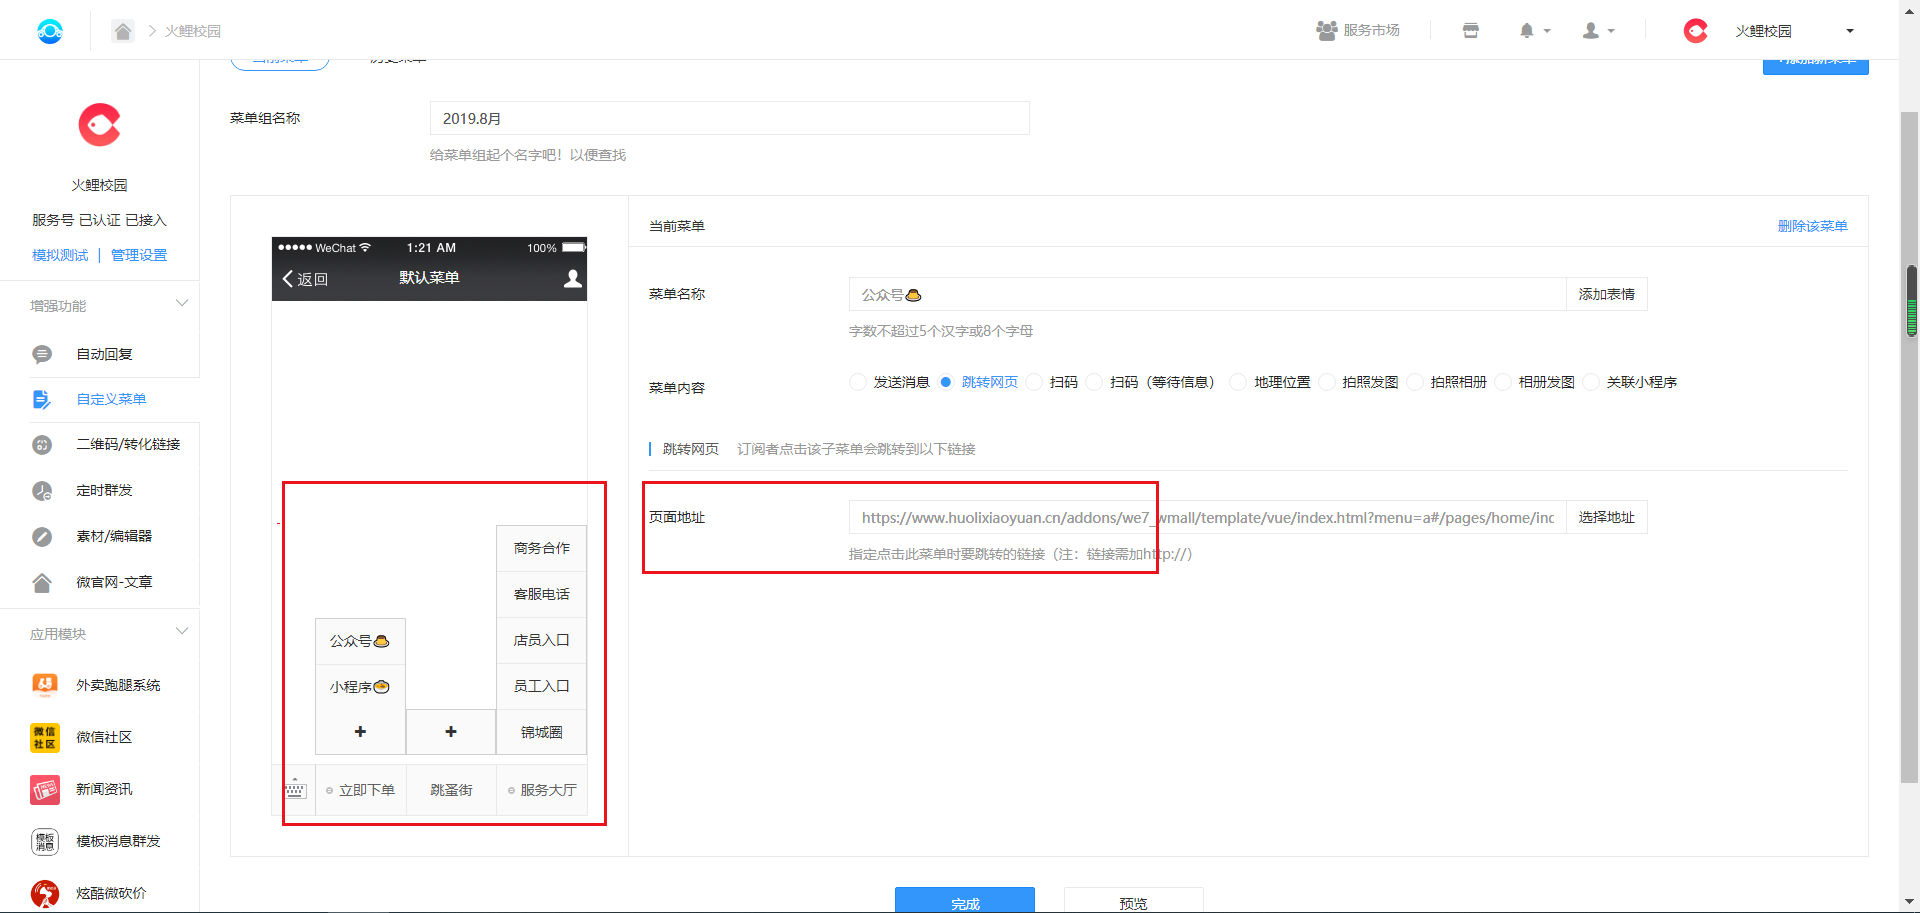Viewport: 1920px width, 913px height.
Task: Click the 二维码/转化链接 icon
Action: pyautogui.click(x=42, y=445)
